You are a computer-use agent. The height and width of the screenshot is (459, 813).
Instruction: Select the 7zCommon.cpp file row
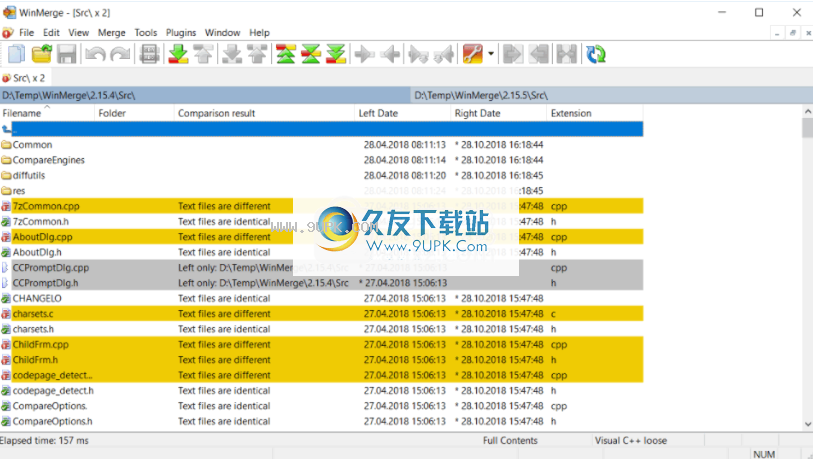click(x=321, y=206)
